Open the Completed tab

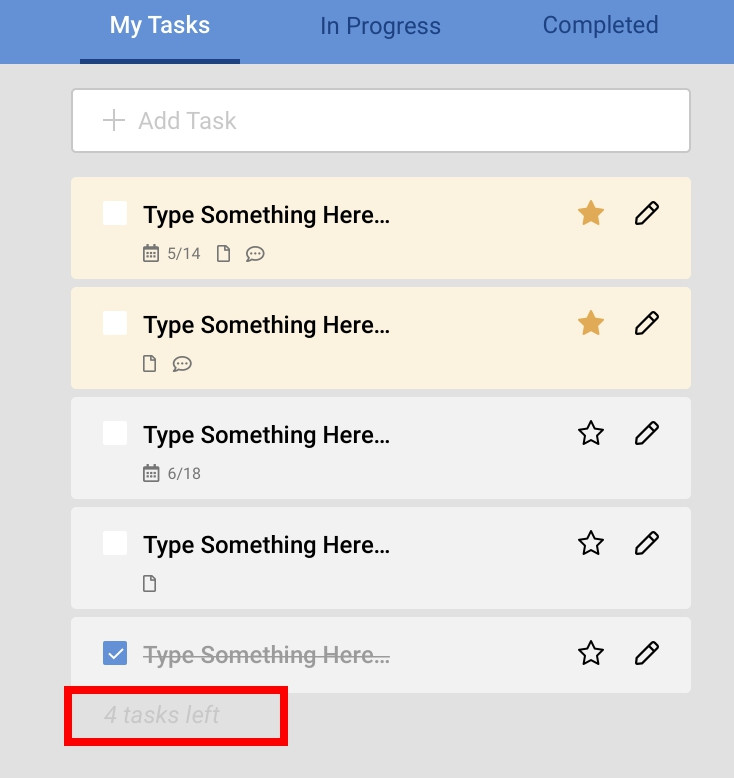tap(600, 25)
